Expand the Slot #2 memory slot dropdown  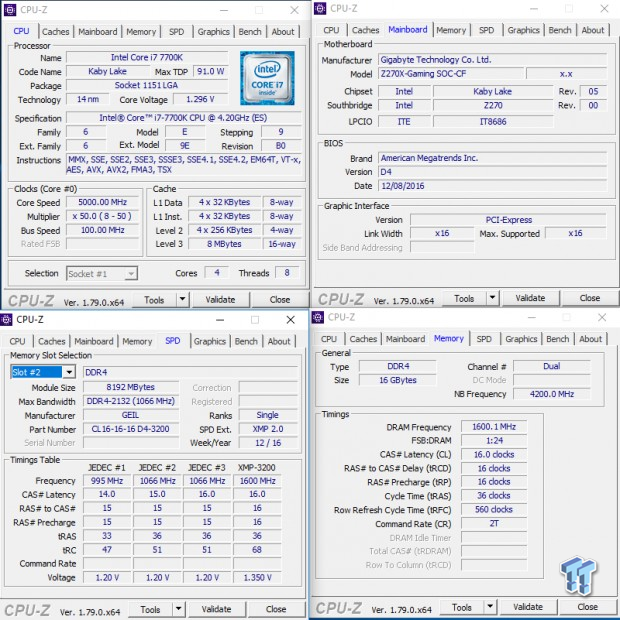point(69,372)
